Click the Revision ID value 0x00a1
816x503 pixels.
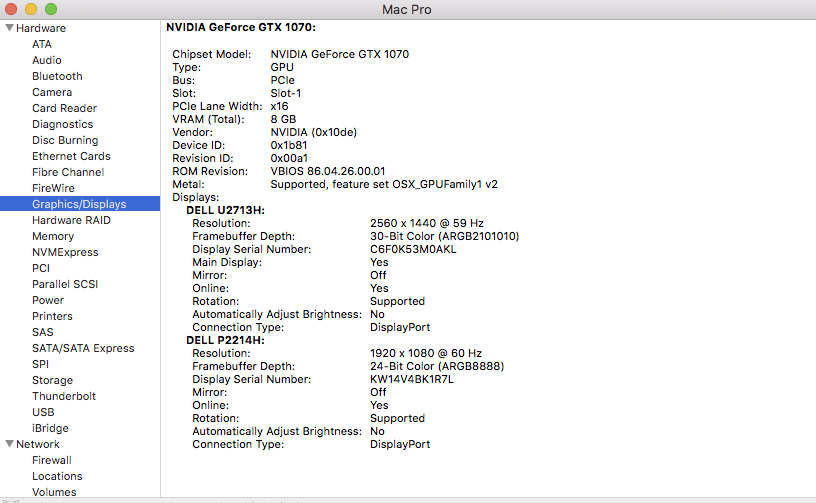289,158
